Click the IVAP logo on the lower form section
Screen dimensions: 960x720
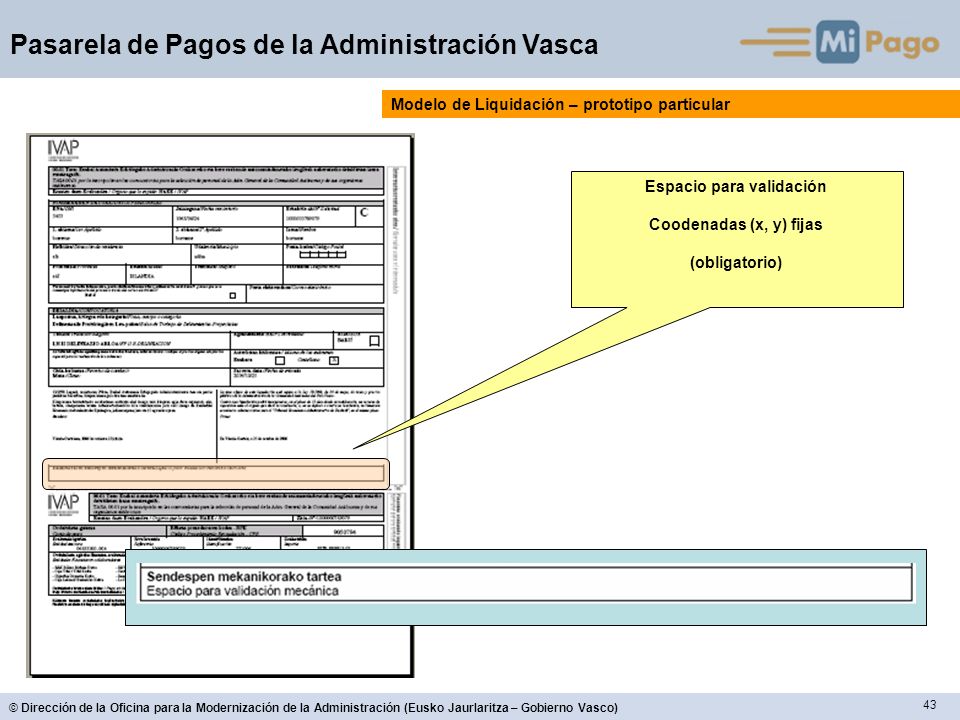point(63,504)
